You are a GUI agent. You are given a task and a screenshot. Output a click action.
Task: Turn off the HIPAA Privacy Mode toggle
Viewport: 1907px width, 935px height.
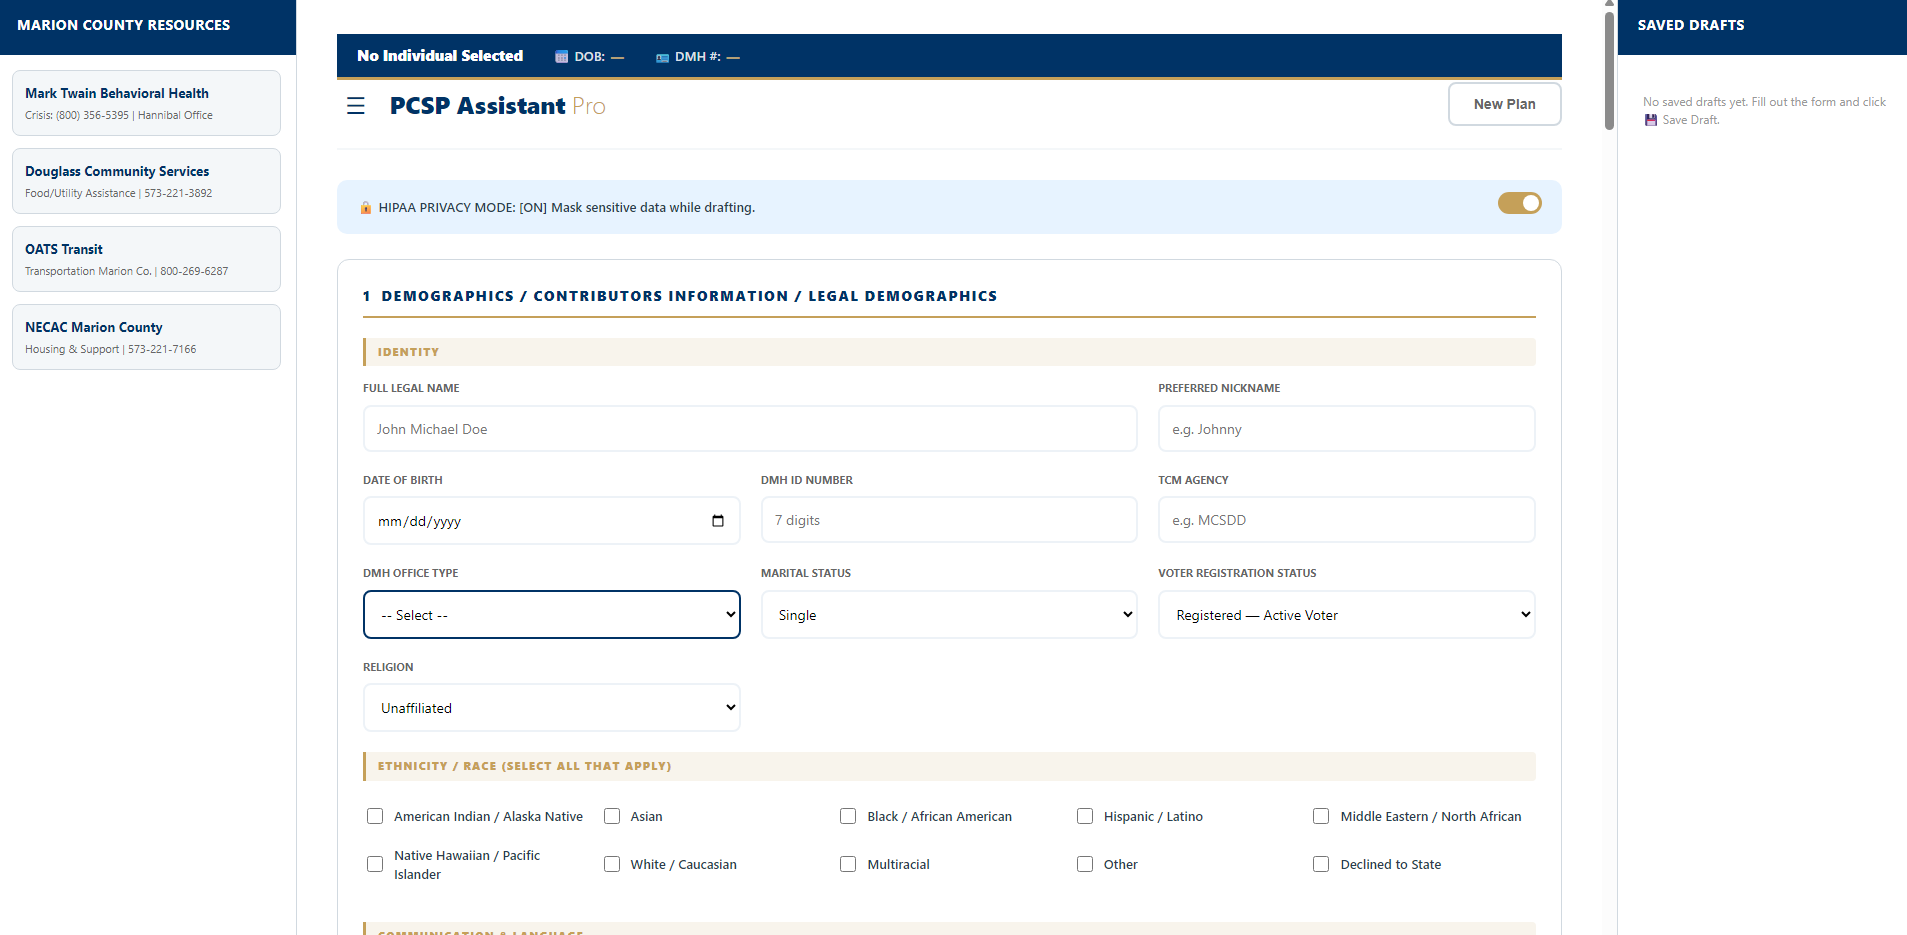[x=1519, y=203]
